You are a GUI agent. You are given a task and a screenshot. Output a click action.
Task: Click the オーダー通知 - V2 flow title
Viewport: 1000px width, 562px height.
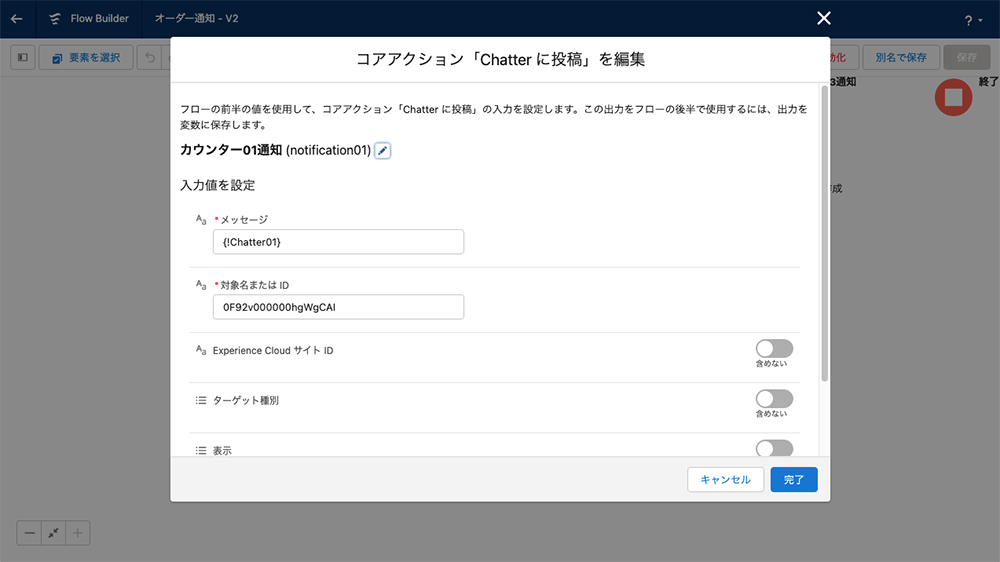(196, 18)
